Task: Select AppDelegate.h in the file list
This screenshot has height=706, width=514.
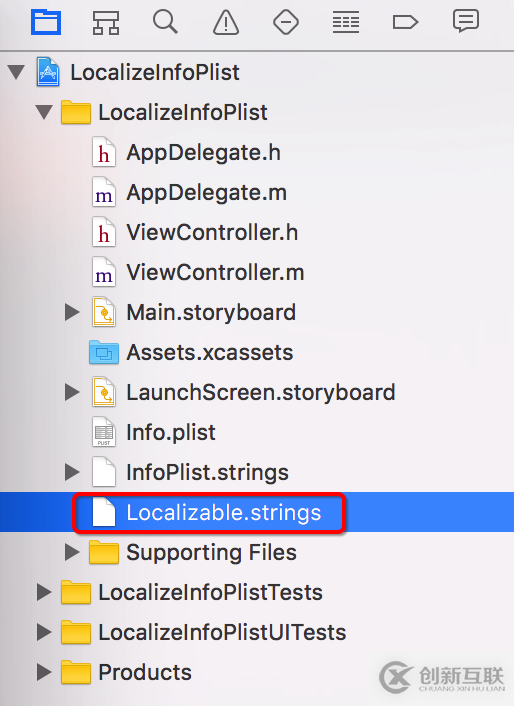Action: (203, 152)
